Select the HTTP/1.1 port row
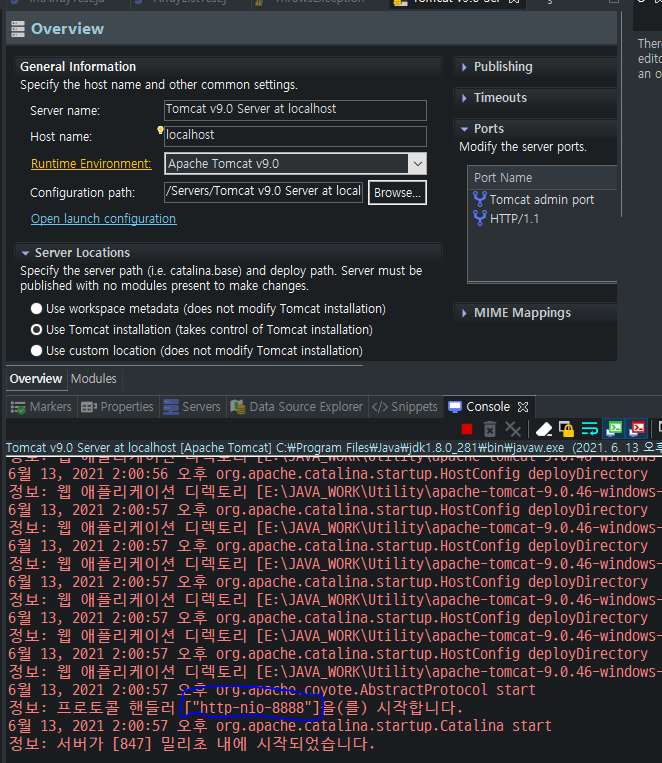 542,218
